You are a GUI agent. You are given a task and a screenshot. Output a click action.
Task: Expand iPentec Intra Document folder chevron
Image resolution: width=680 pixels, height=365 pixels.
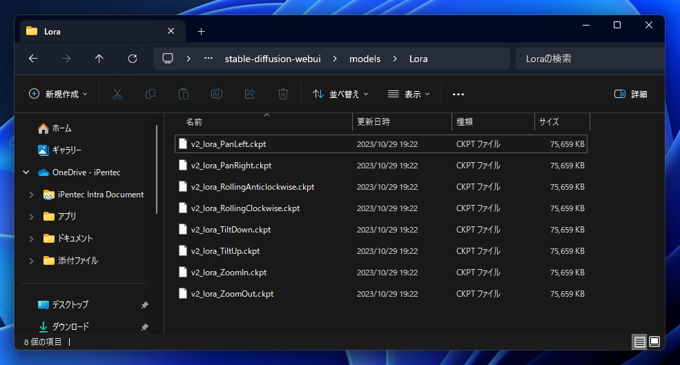(x=31, y=195)
